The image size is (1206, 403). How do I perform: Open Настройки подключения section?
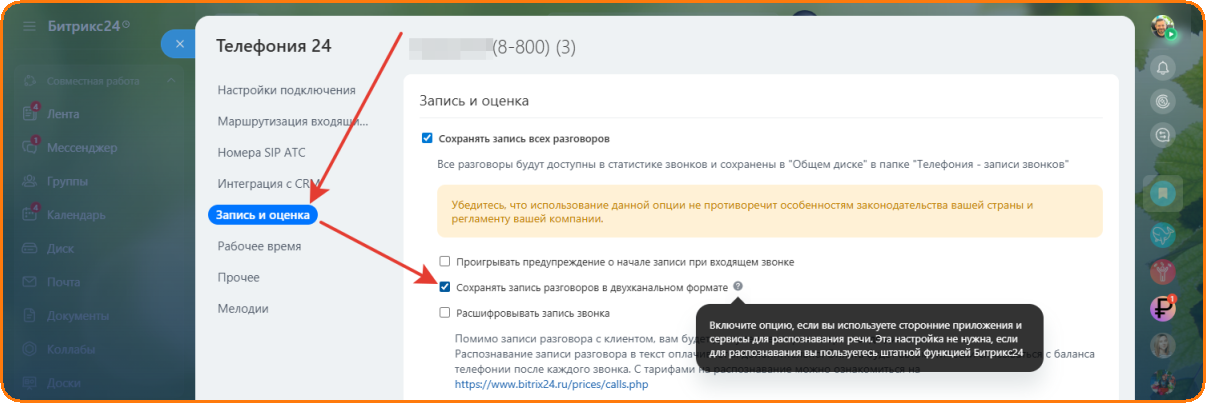click(286, 90)
